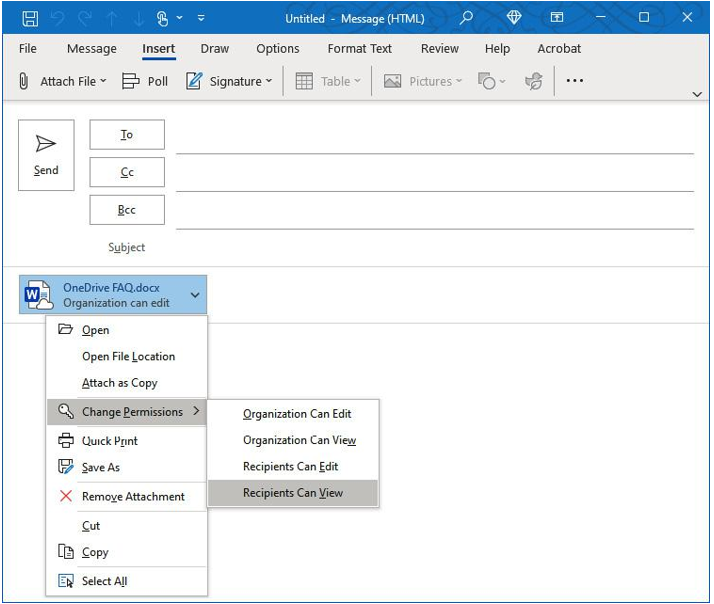714x604 pixels.
Task: Select the Insert tab
Action: coord(158,48)
